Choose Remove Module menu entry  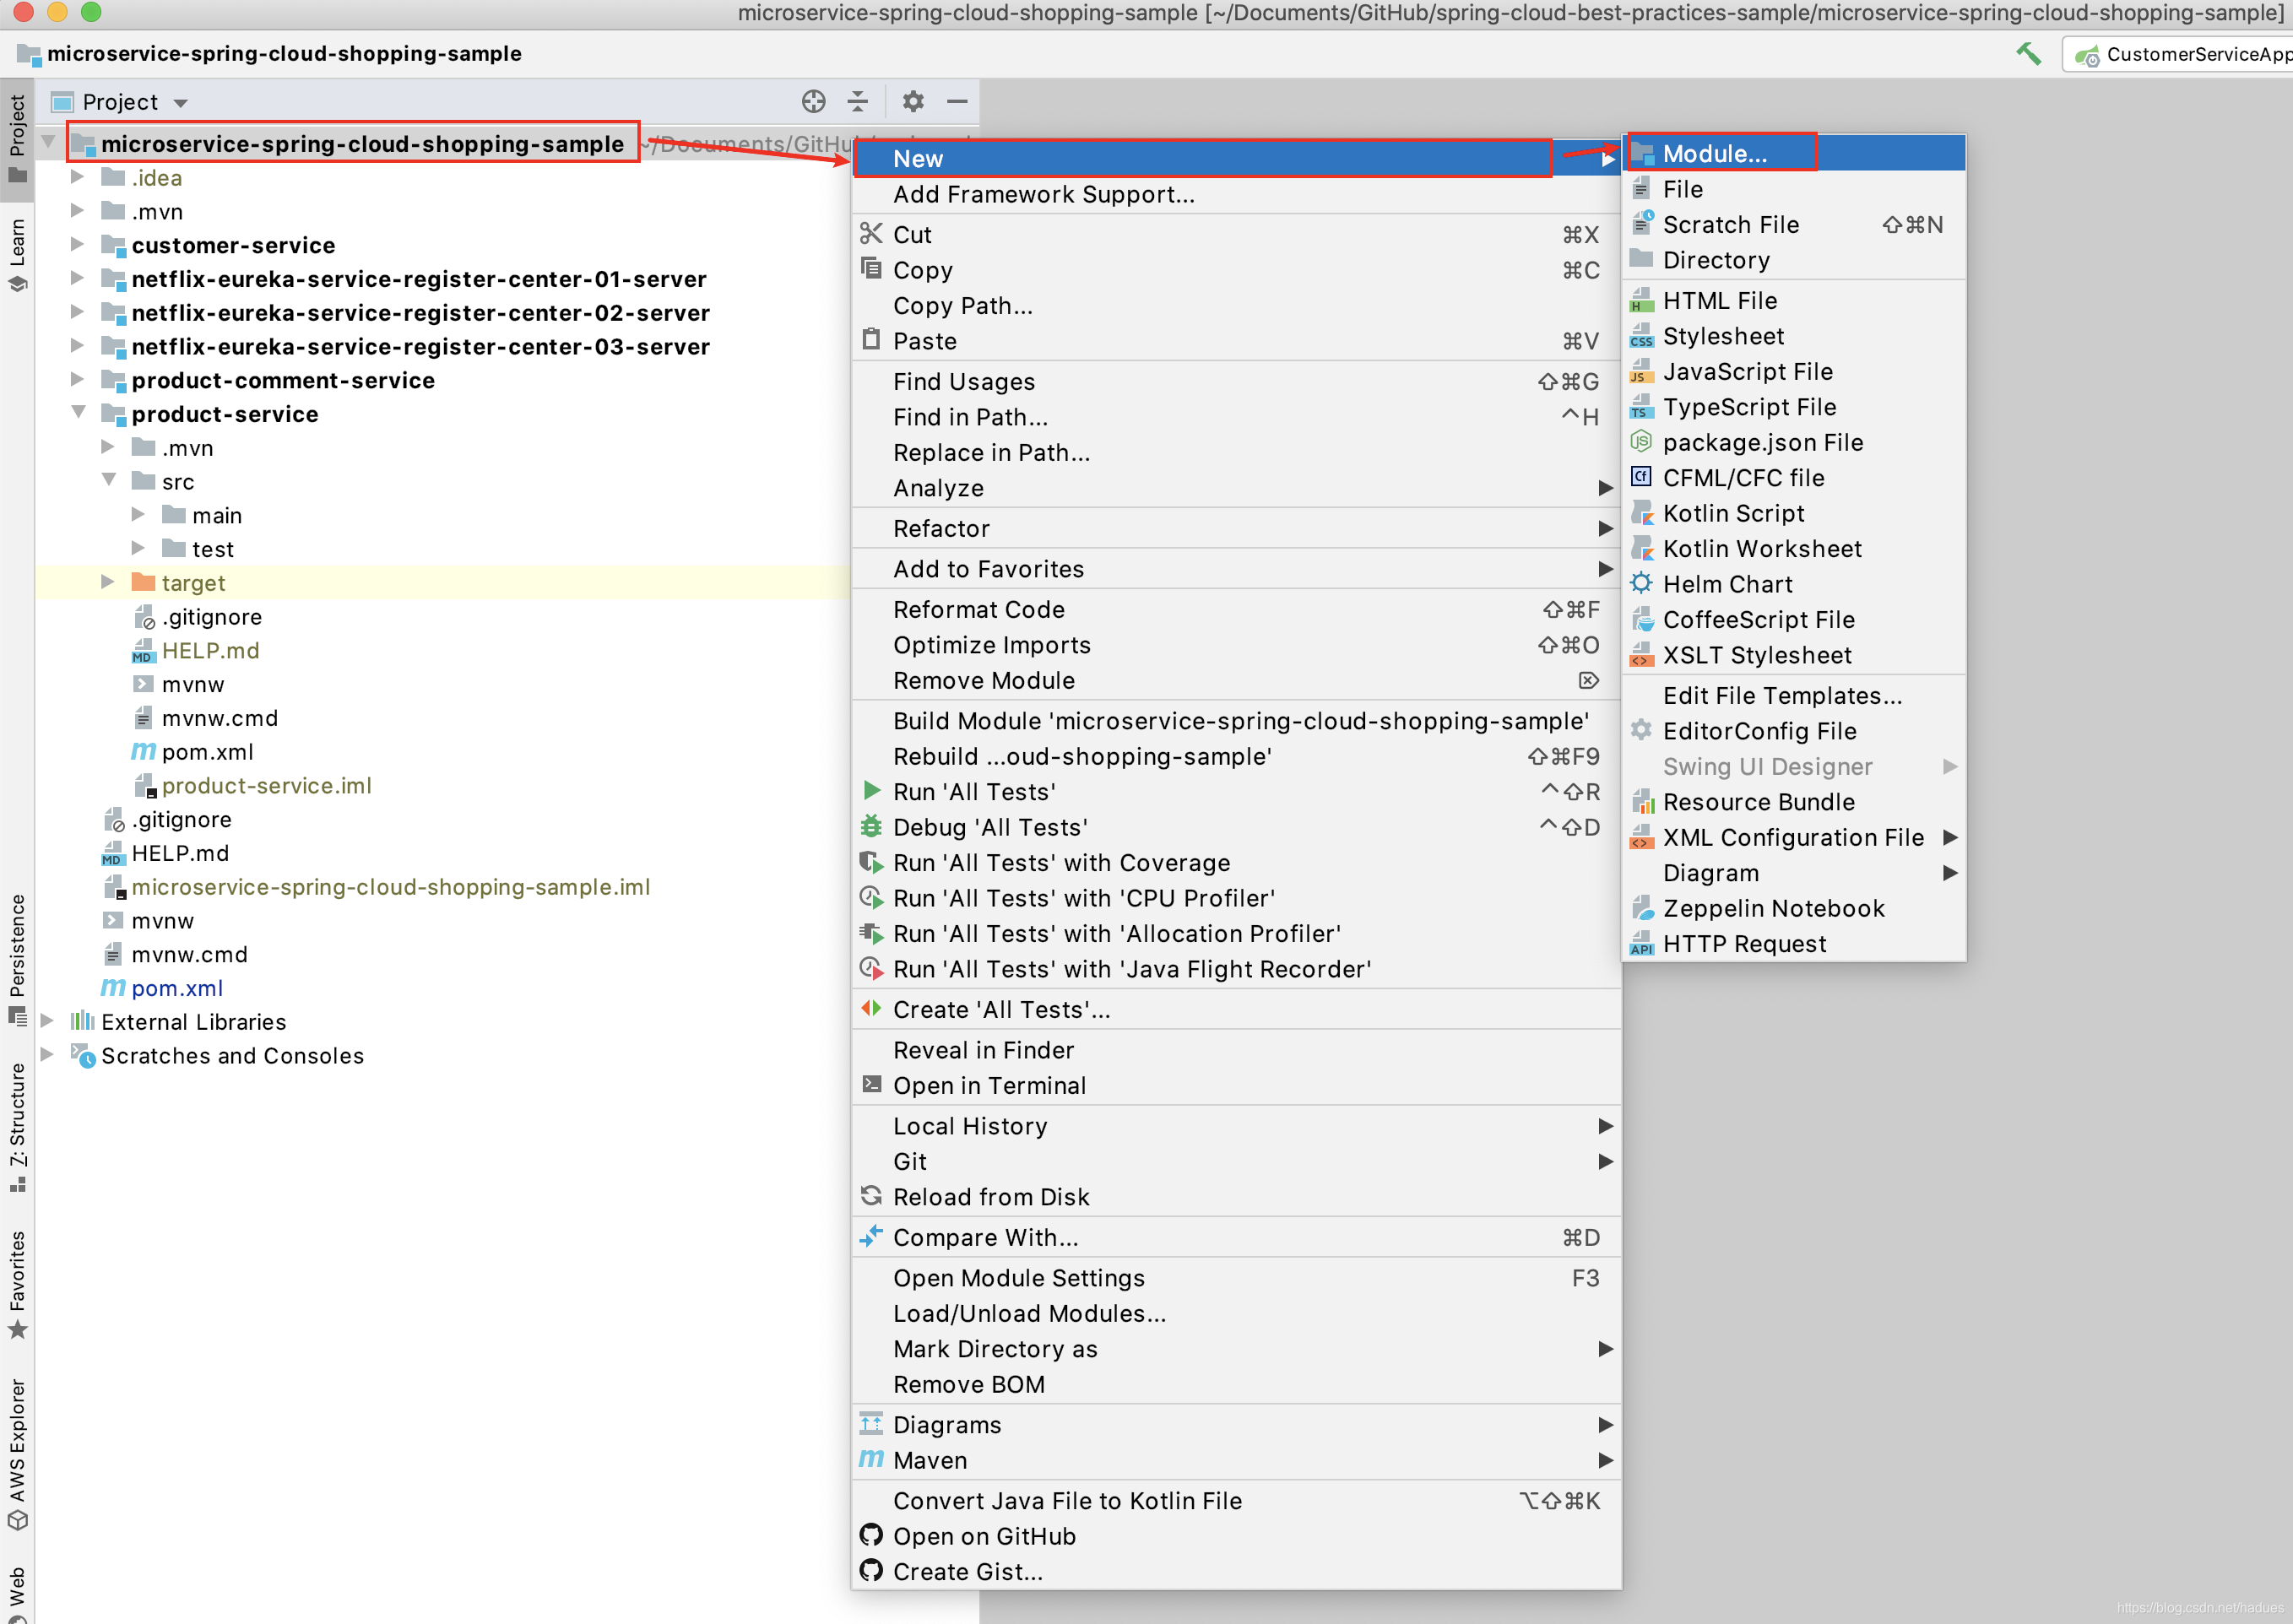coord(1236,680)
